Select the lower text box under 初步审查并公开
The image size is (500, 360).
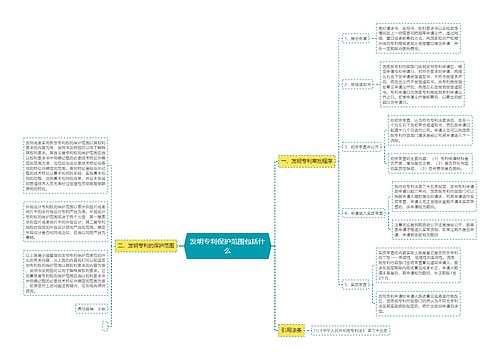point(430,163)
